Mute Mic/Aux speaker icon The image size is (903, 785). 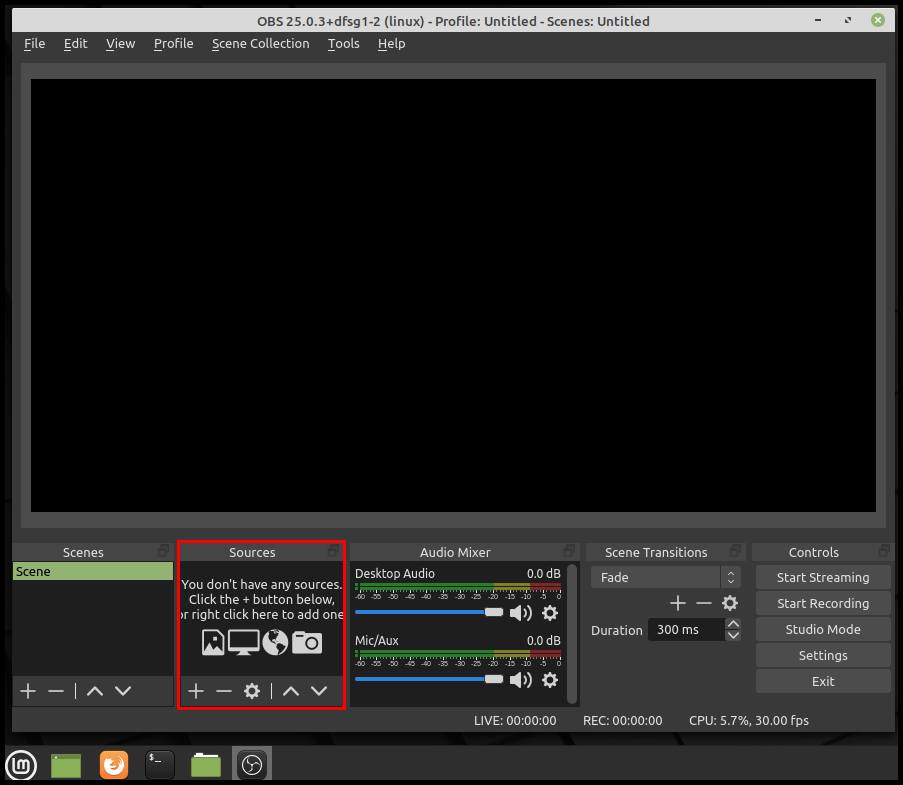coord(521,680)
